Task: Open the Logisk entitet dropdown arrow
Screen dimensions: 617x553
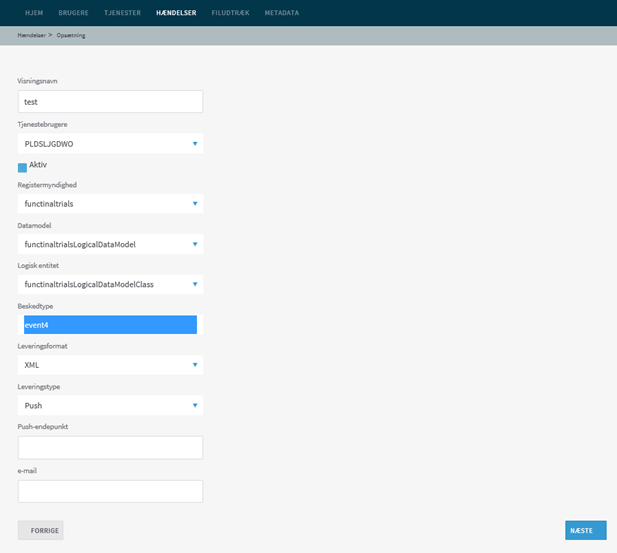Action: (x=195, y=284)
